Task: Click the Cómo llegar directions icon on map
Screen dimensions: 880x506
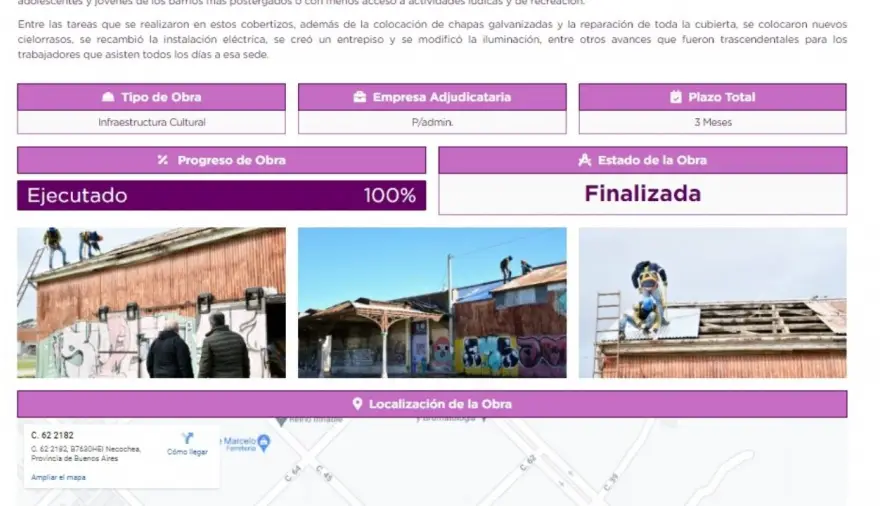Action: coord(187,438)
